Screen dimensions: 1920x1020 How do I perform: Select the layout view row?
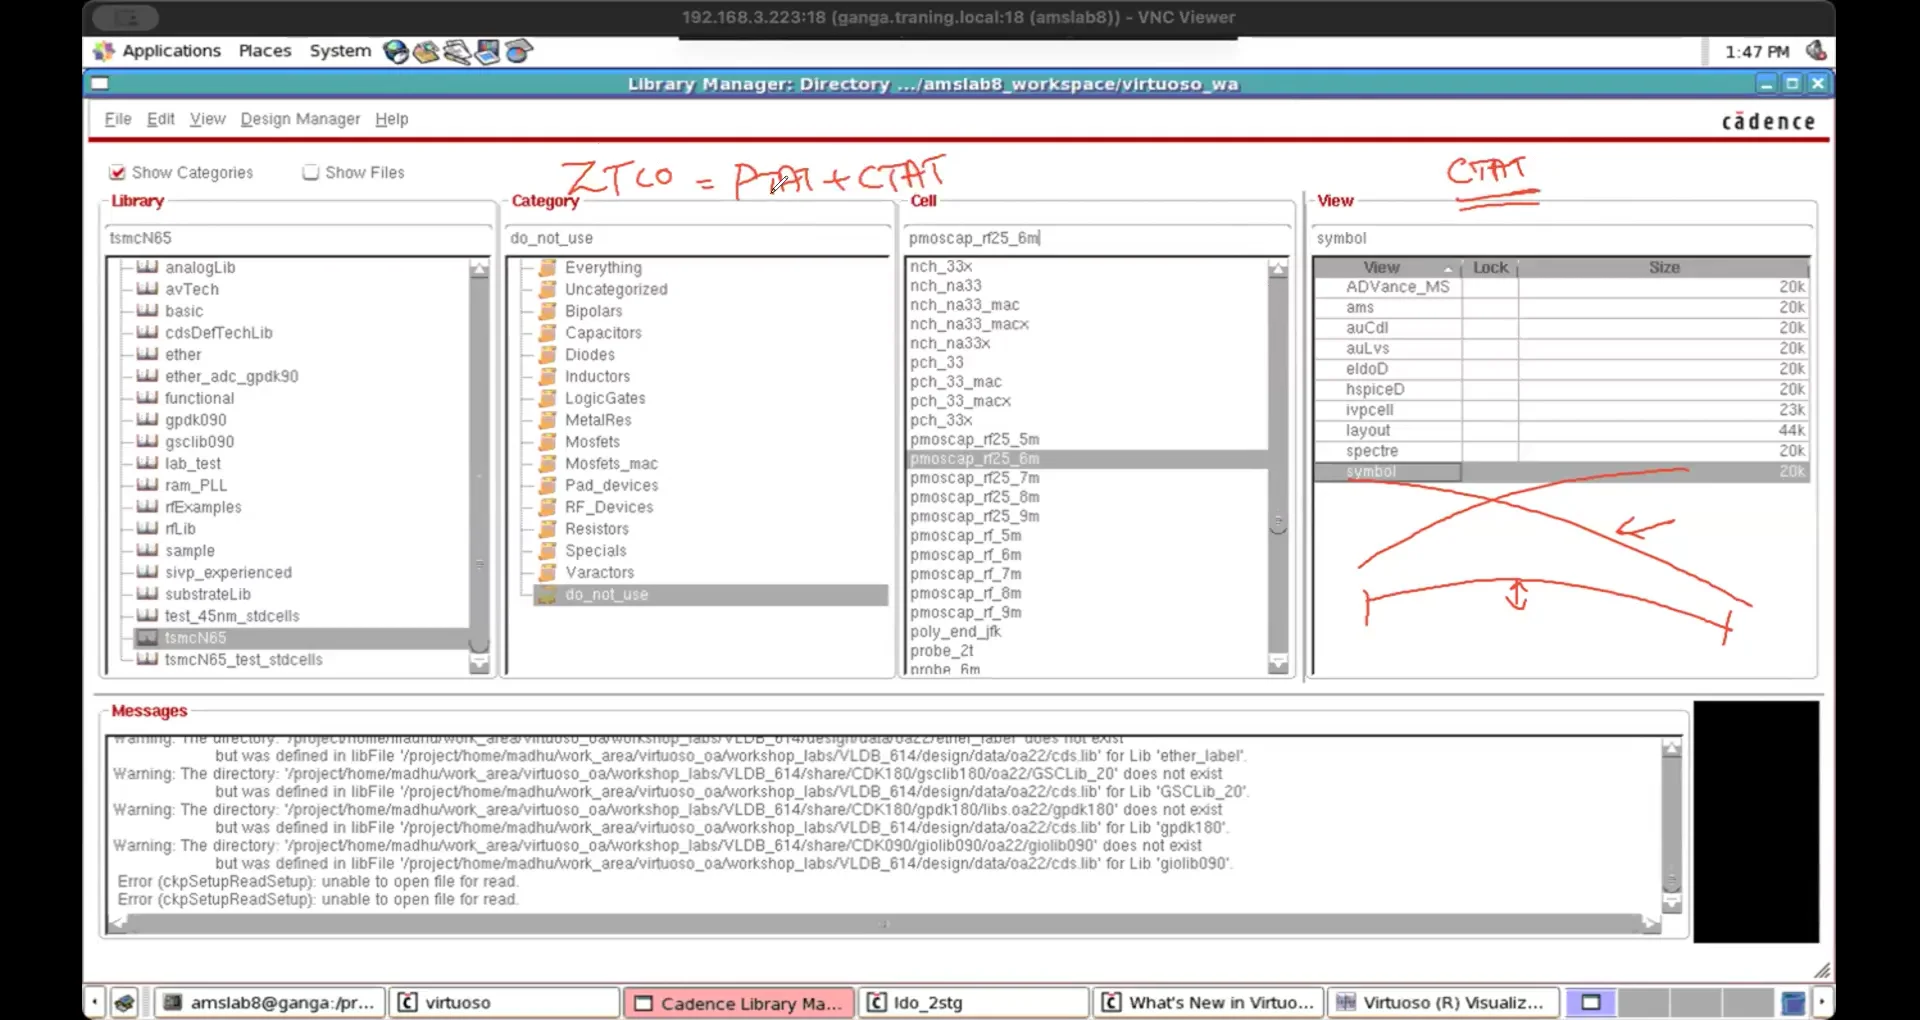click(1561, 431)
